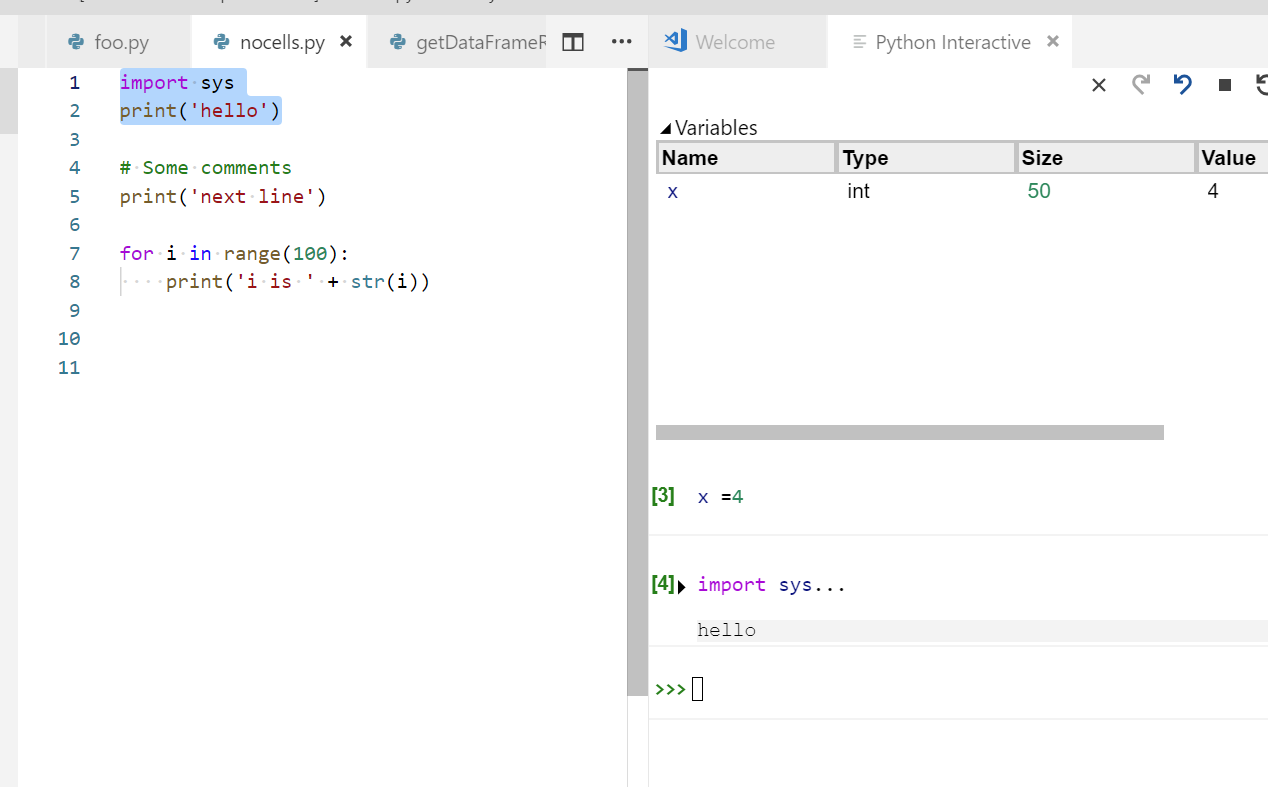
Task: Click the '# Some comments' line
Action: click(x=206, y=168)
